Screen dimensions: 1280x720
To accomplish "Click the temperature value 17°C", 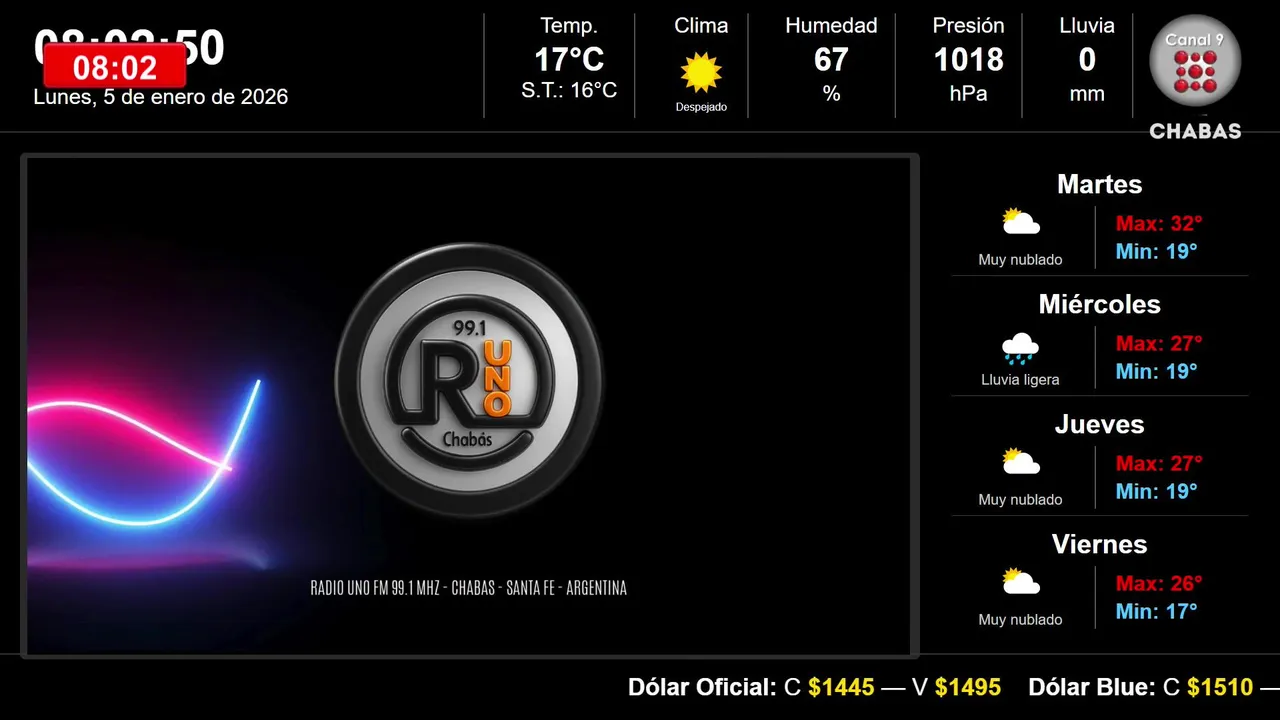I will [569, 60].
